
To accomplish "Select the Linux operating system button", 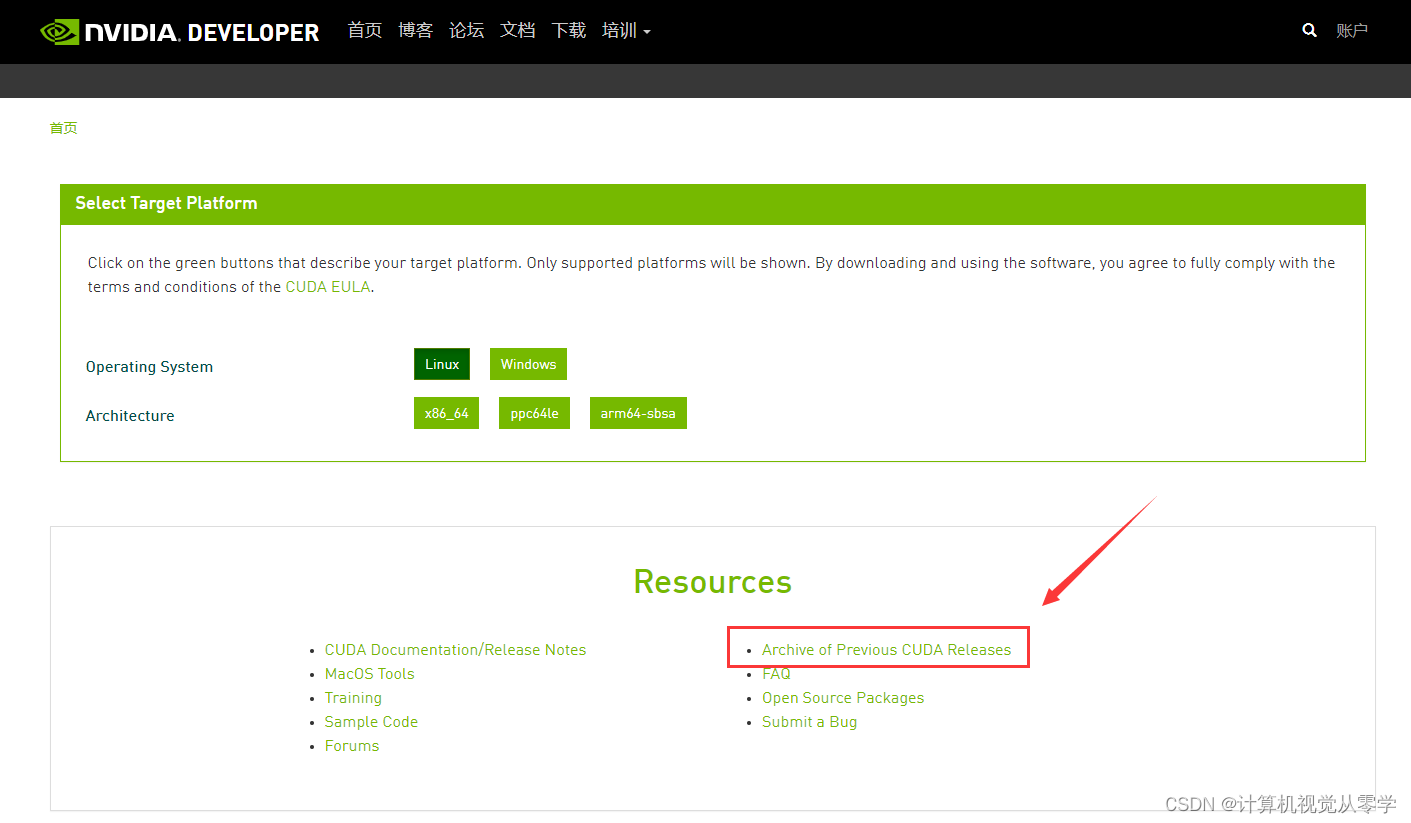I will [442, 364].
